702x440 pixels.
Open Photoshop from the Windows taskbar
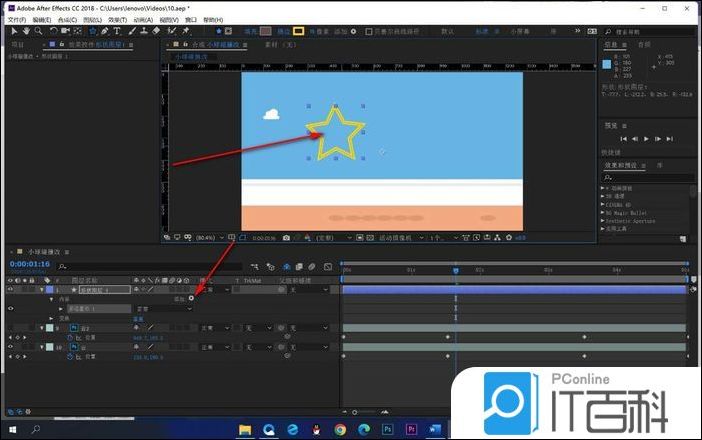click(389, 429)
